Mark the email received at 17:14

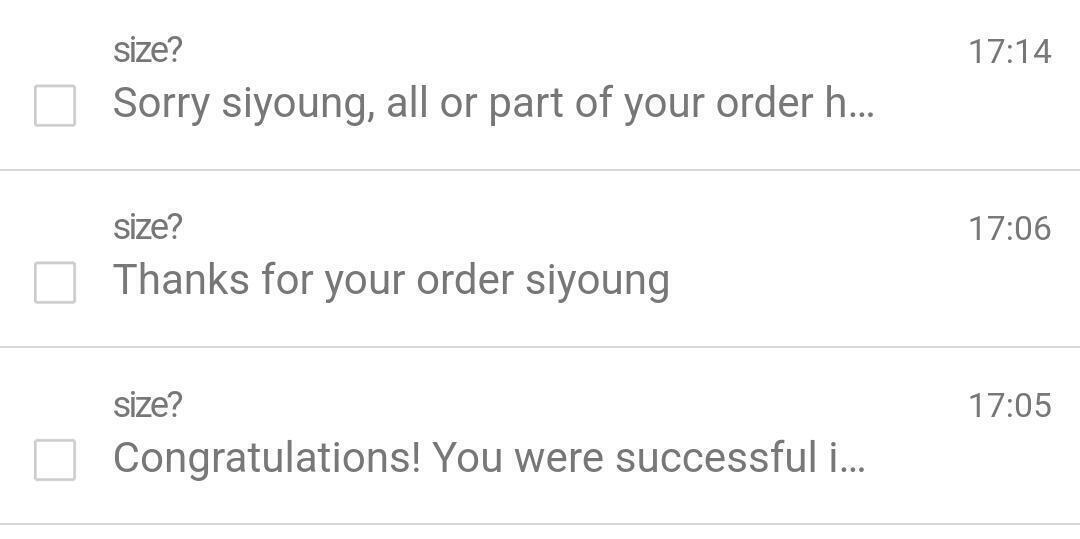click(55, 105)
